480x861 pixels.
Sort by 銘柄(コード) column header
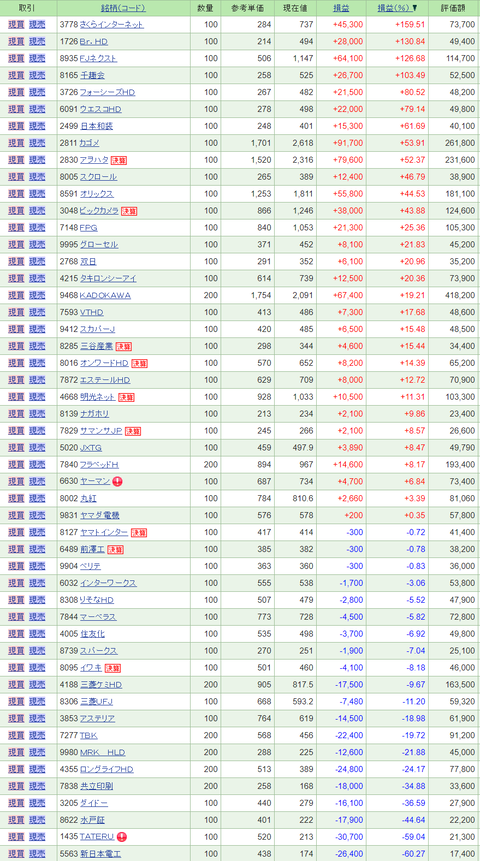(x=124, y=8)
